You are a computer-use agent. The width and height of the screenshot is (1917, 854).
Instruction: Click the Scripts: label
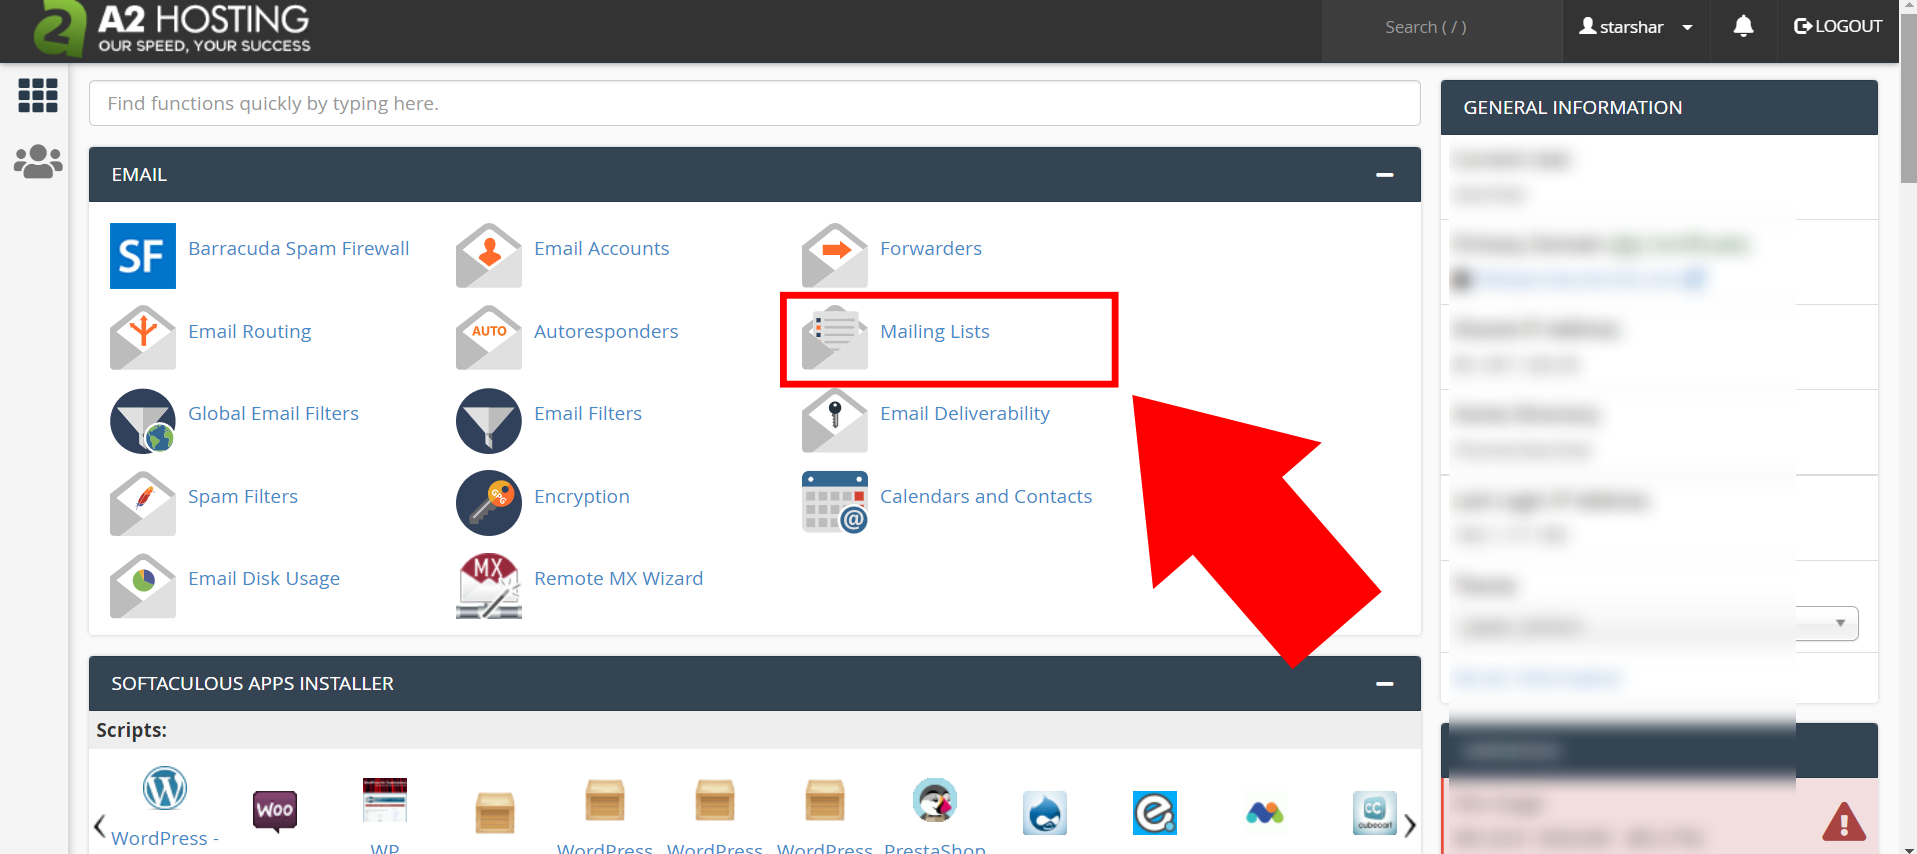[x=131, y=730]
